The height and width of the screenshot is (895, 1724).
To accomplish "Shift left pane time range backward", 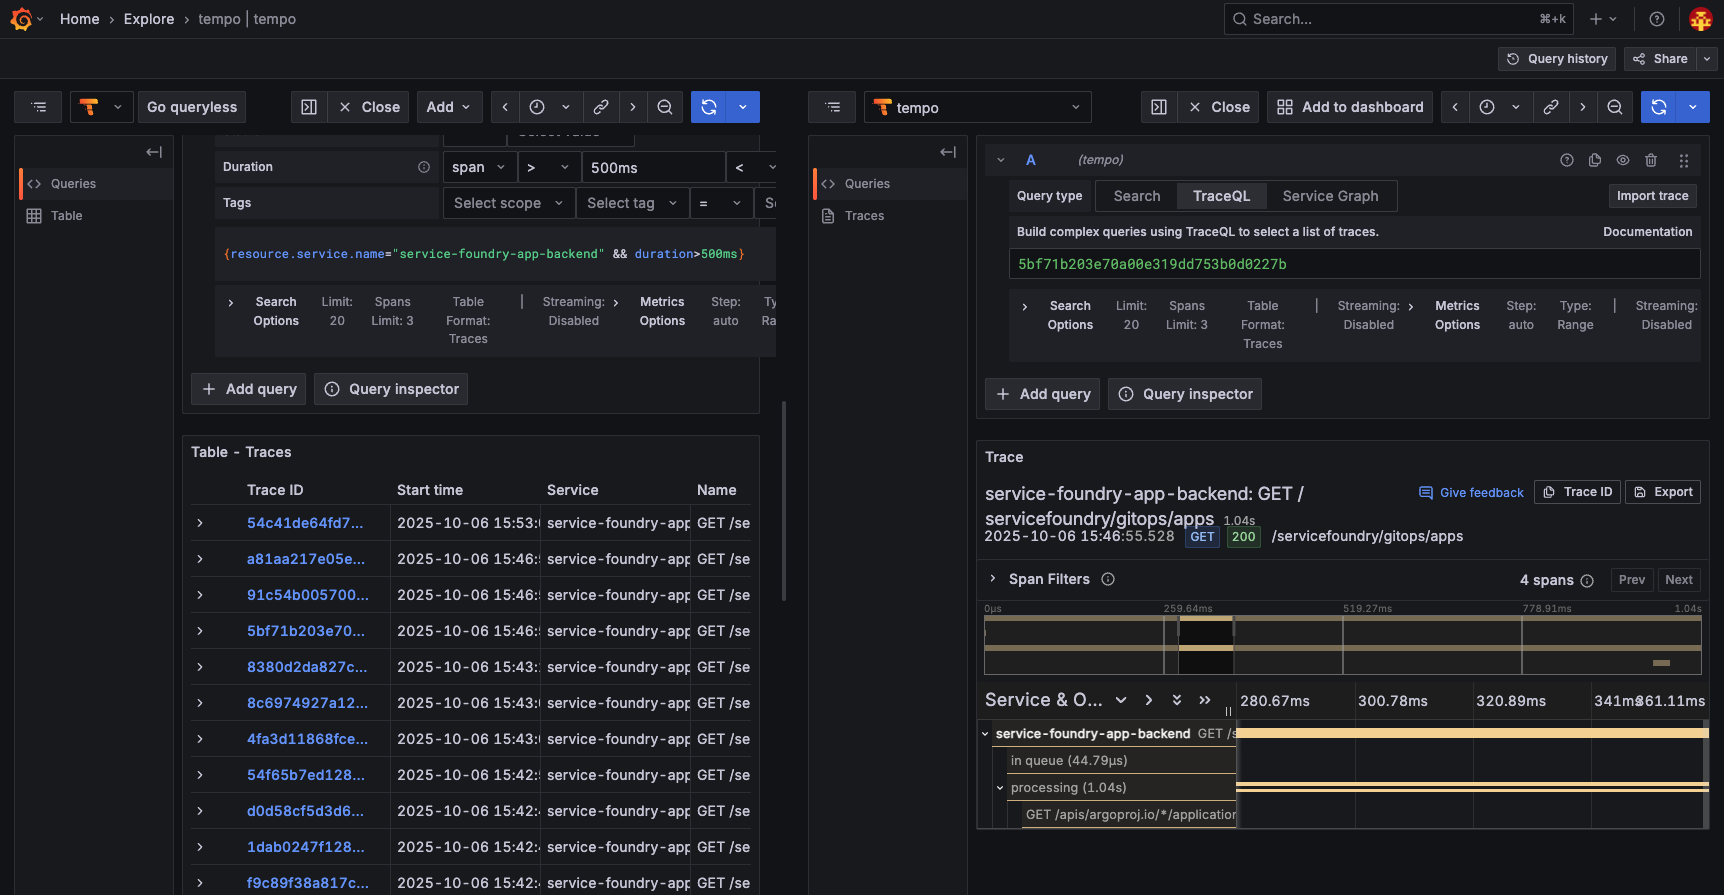I will pos(505,107).
